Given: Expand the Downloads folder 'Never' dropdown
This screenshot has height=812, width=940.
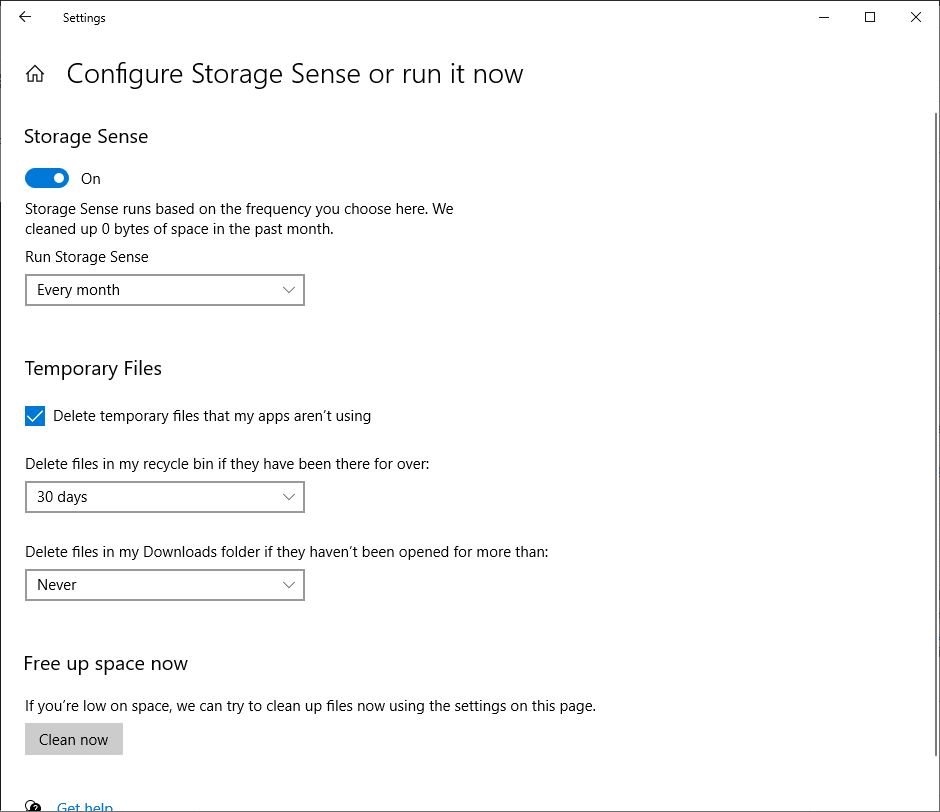Looking at the screenshot, I should [x=164, y=585].
